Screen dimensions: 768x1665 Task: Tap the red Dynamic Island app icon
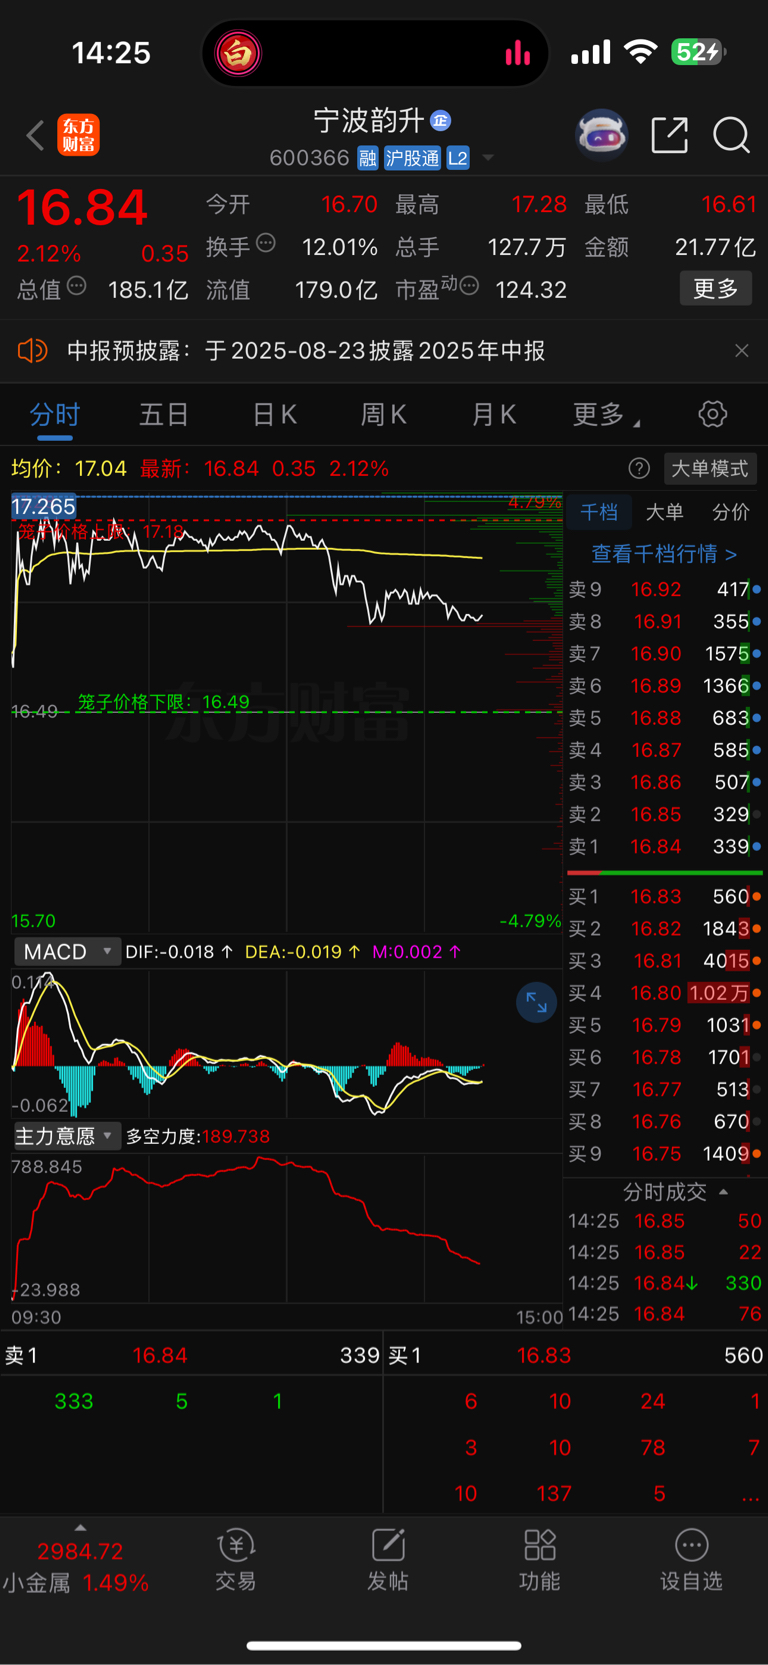238,53
